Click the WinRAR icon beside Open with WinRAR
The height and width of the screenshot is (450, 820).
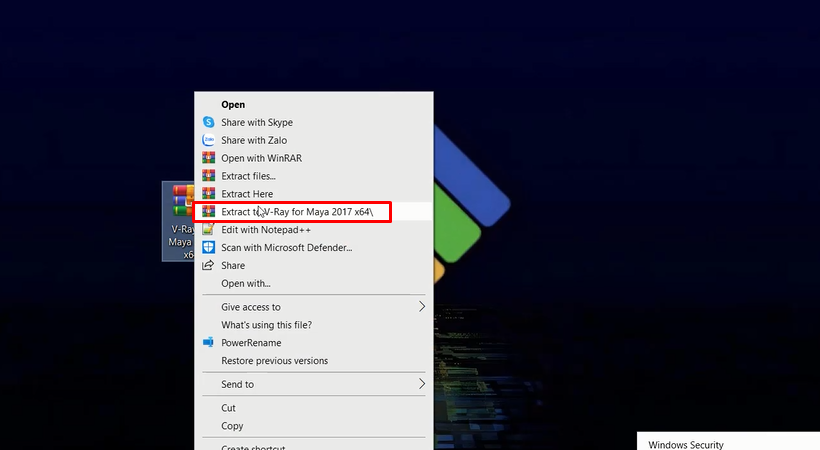pyautogui.click(x=209, y=158)
